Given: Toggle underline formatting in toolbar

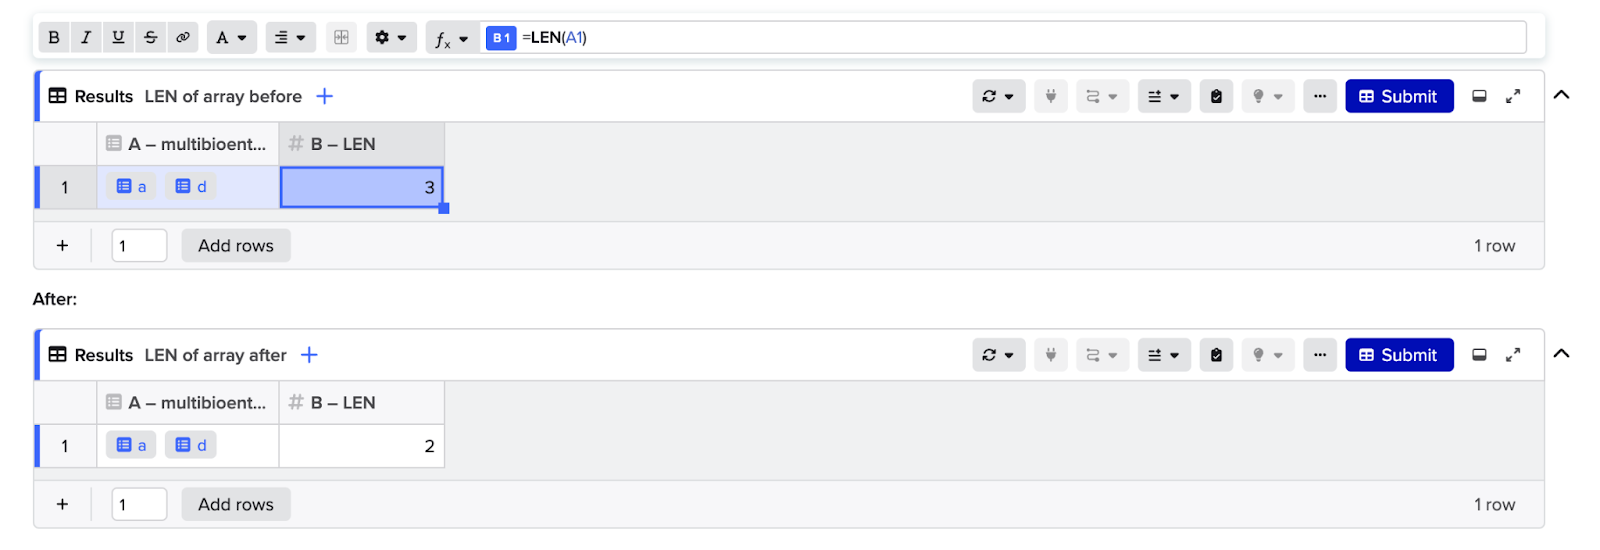Looking at the screenshot, I should [x=118, y=38].
